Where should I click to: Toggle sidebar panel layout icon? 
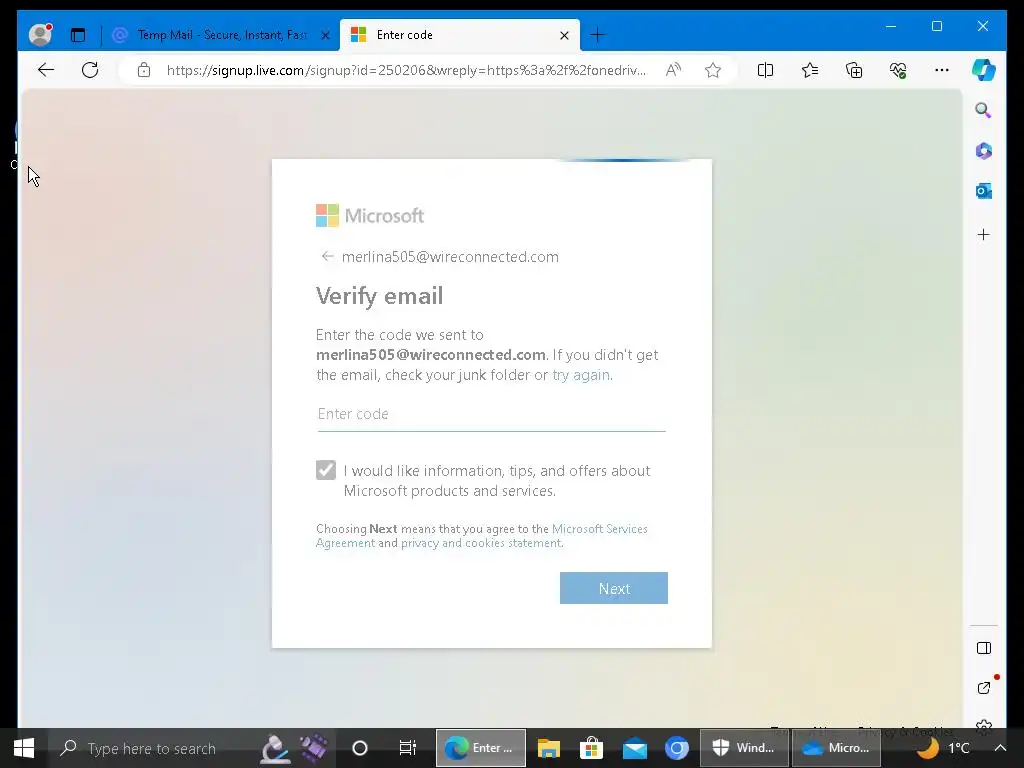point(984,648)
